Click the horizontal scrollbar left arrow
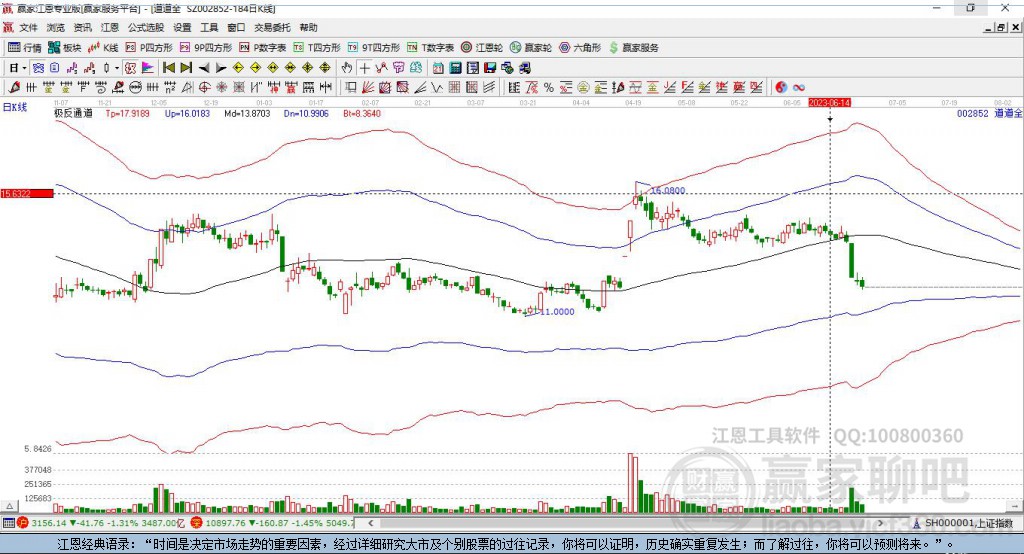The width and height of the screenshot is (1024, 554). (370, 523)
